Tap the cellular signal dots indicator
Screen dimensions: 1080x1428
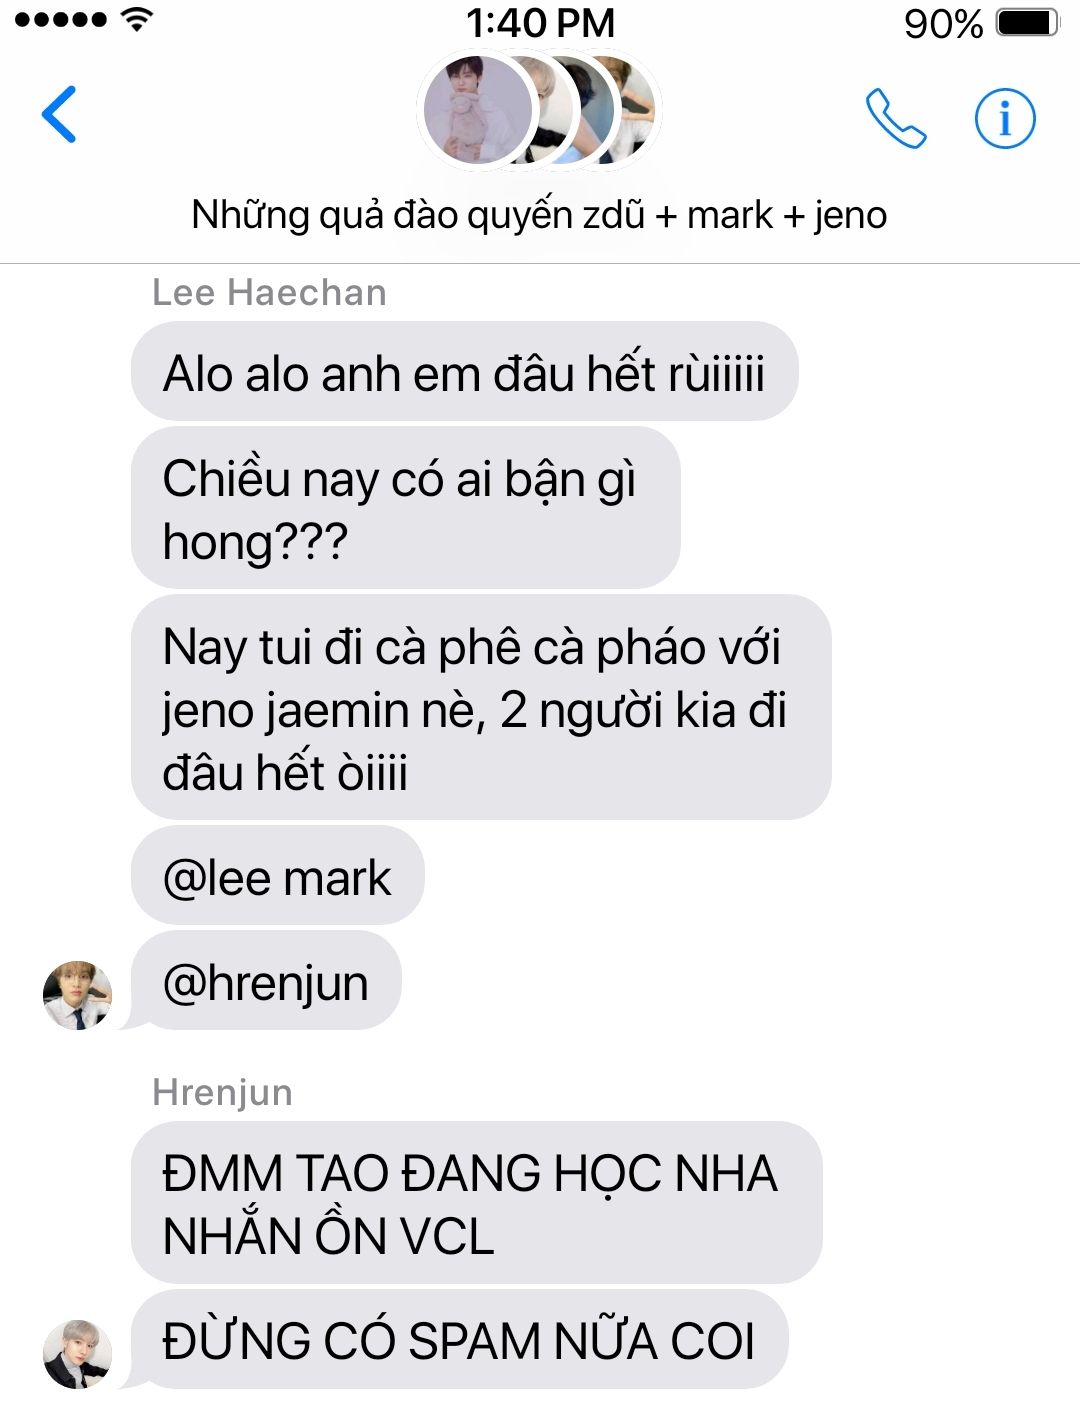(x=60, y=19)
